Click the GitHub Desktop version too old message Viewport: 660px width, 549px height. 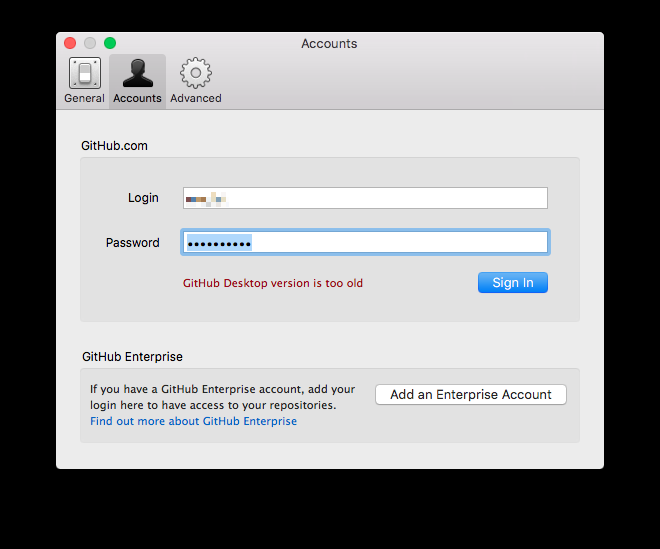point(273,283)
